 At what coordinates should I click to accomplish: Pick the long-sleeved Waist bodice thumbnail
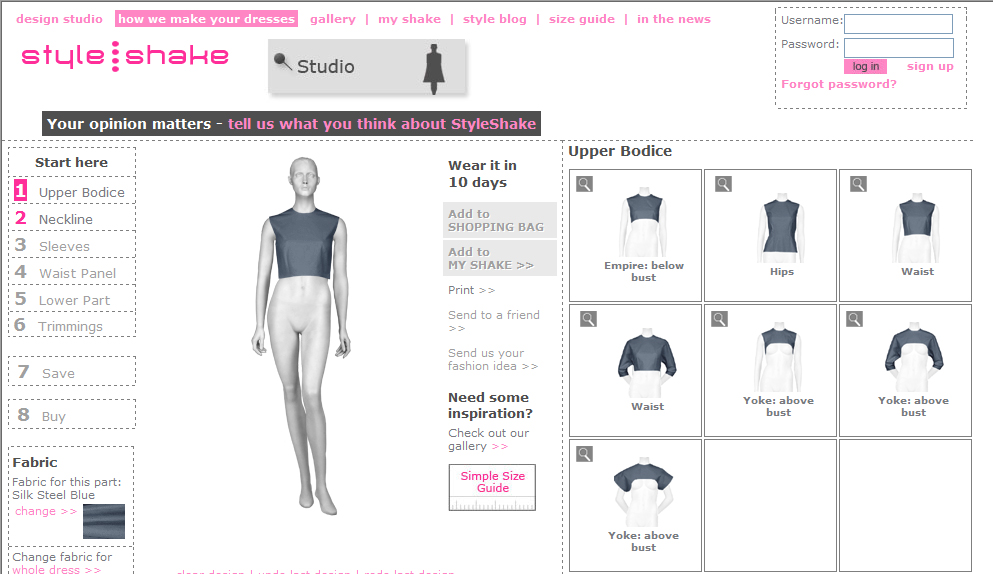pos(647,362)
